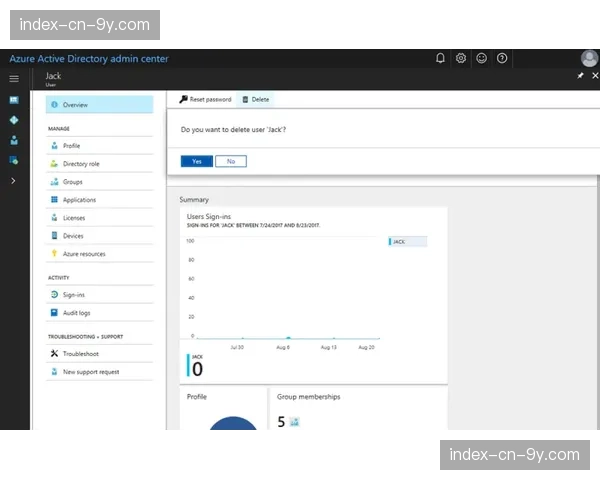Open Azure Active Directory diamond icon
The height and width of the screenshot is (480, 600).
(x=14, y=120)
